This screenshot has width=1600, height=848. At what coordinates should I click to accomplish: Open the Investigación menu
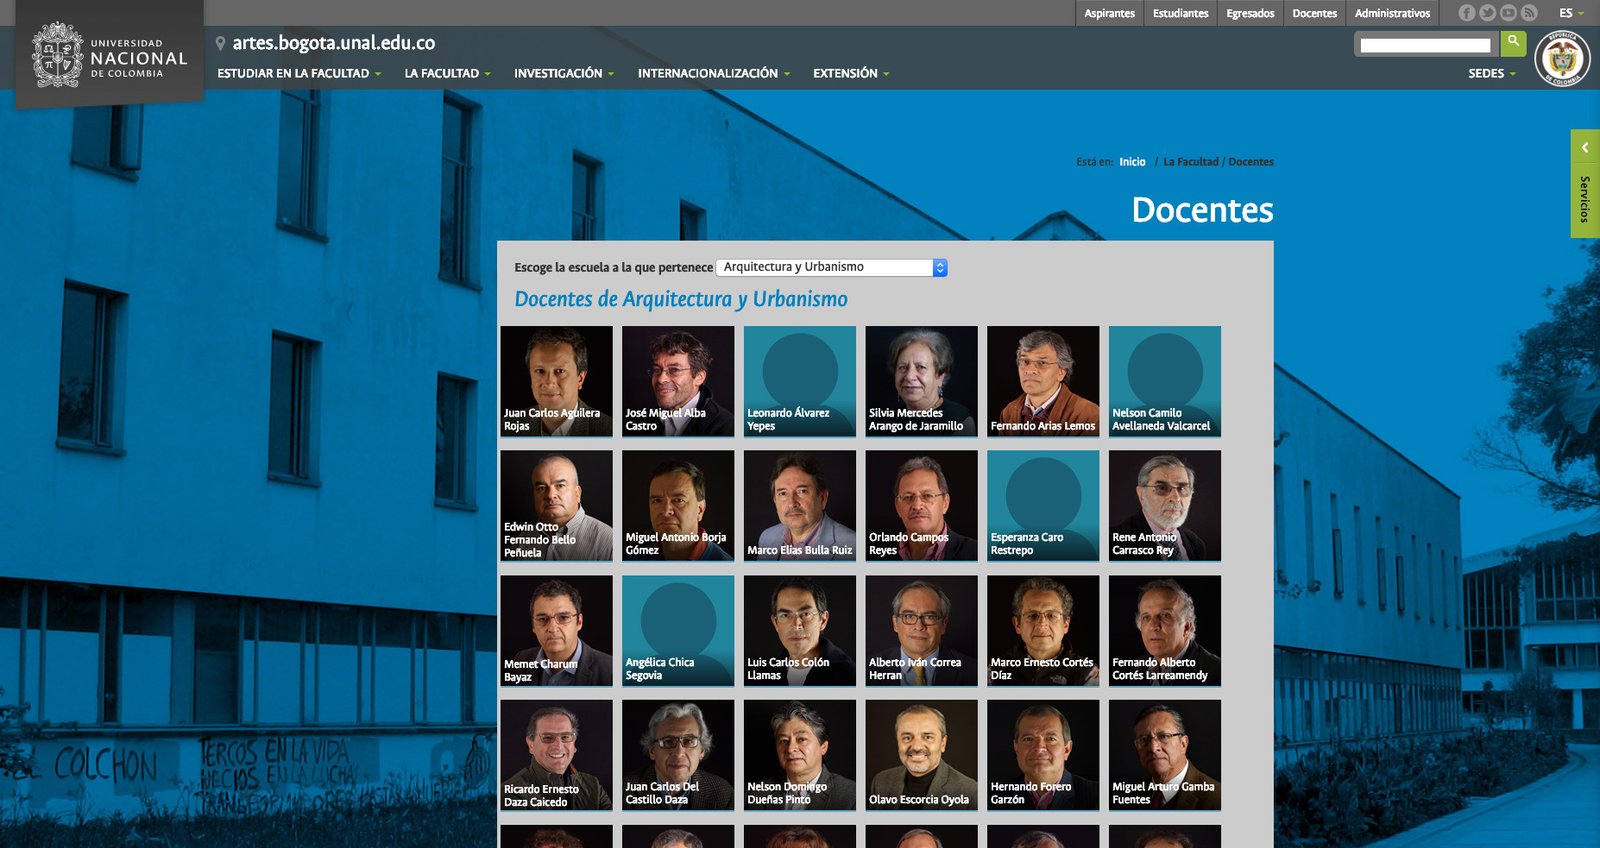click(x=563, y=74)
